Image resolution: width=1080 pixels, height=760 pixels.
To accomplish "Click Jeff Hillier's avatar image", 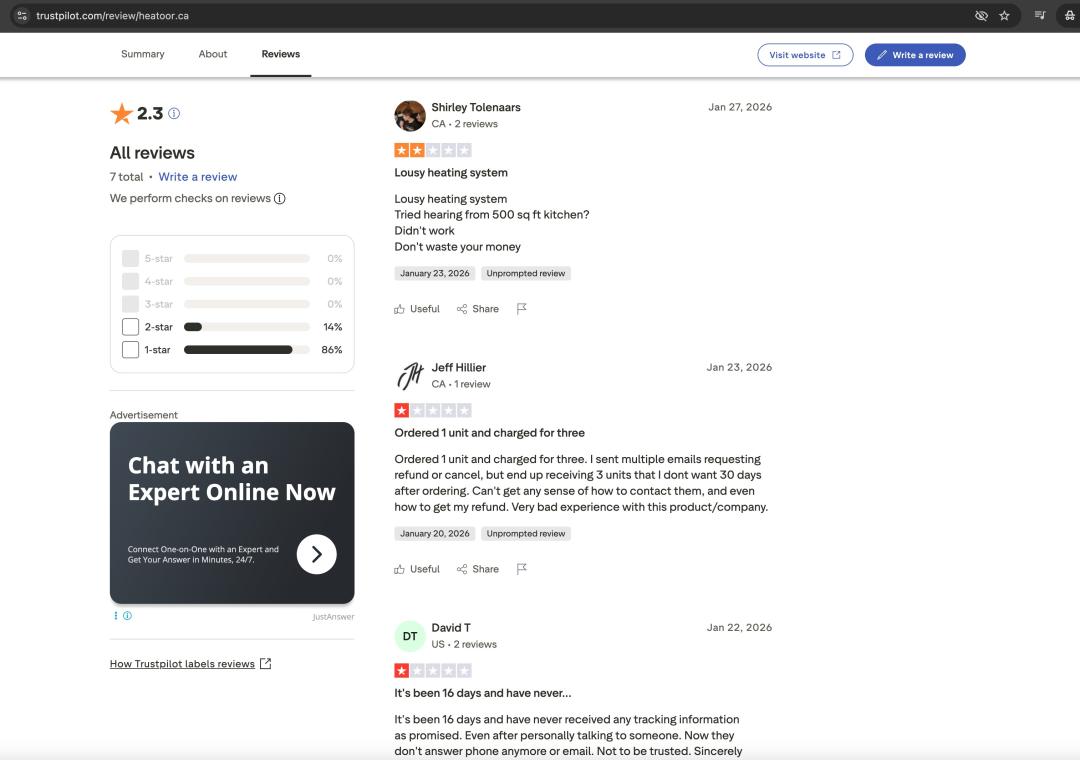I will tap(410, 376).
